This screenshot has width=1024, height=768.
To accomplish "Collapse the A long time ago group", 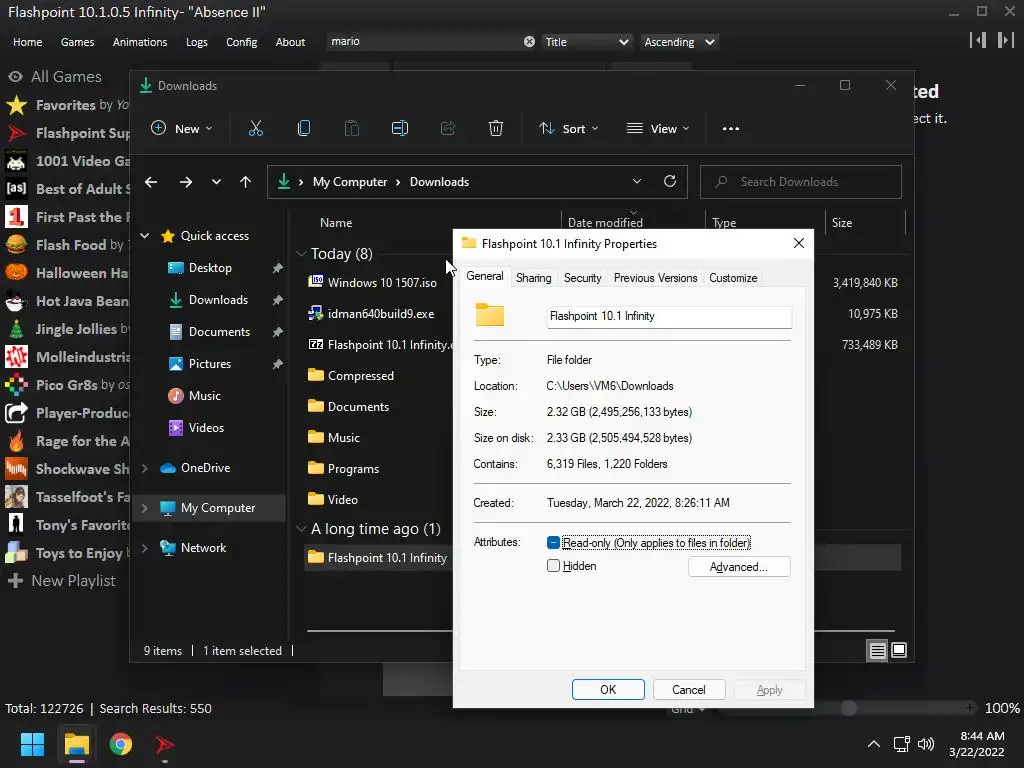I will [x=301, y=528].
